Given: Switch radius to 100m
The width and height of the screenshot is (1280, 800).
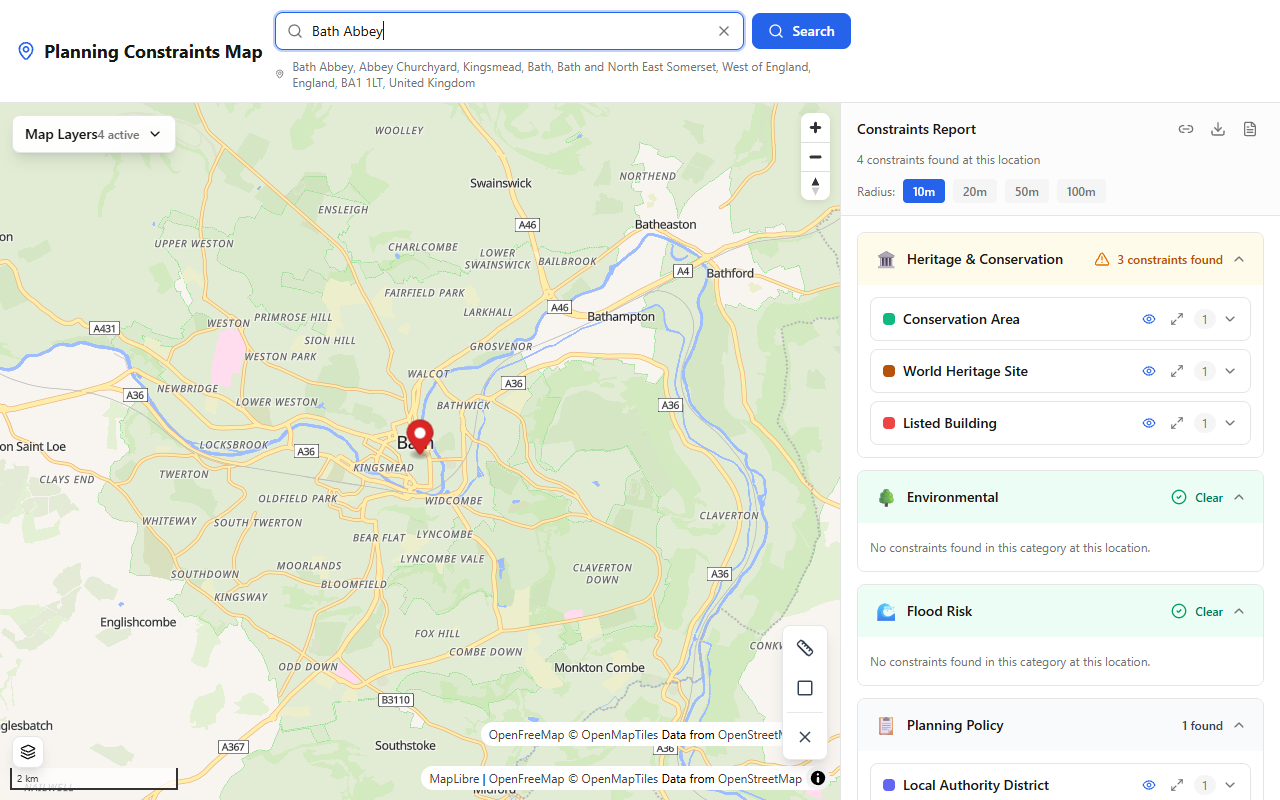Looking at the screenshot, I should [x=1080, y=192].
